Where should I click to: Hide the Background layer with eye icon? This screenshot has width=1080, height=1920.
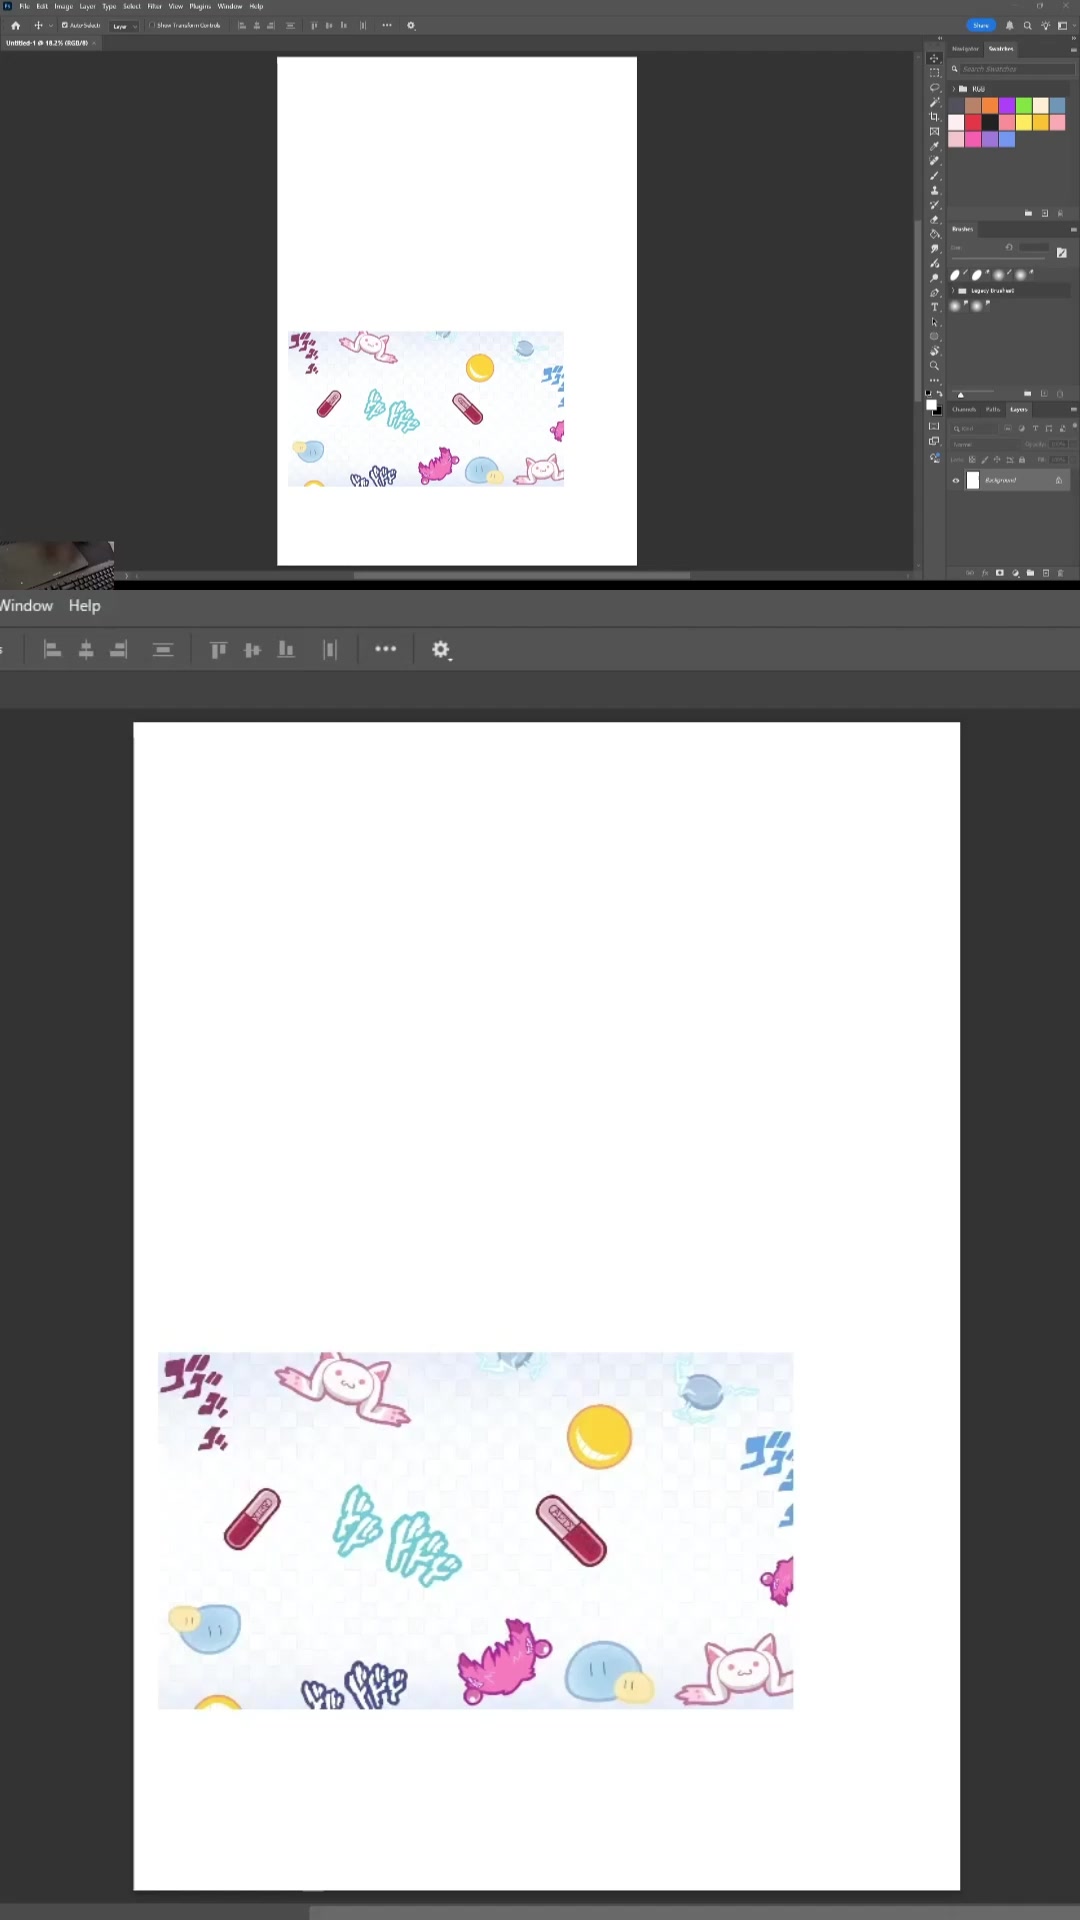[x=956, y=481]
